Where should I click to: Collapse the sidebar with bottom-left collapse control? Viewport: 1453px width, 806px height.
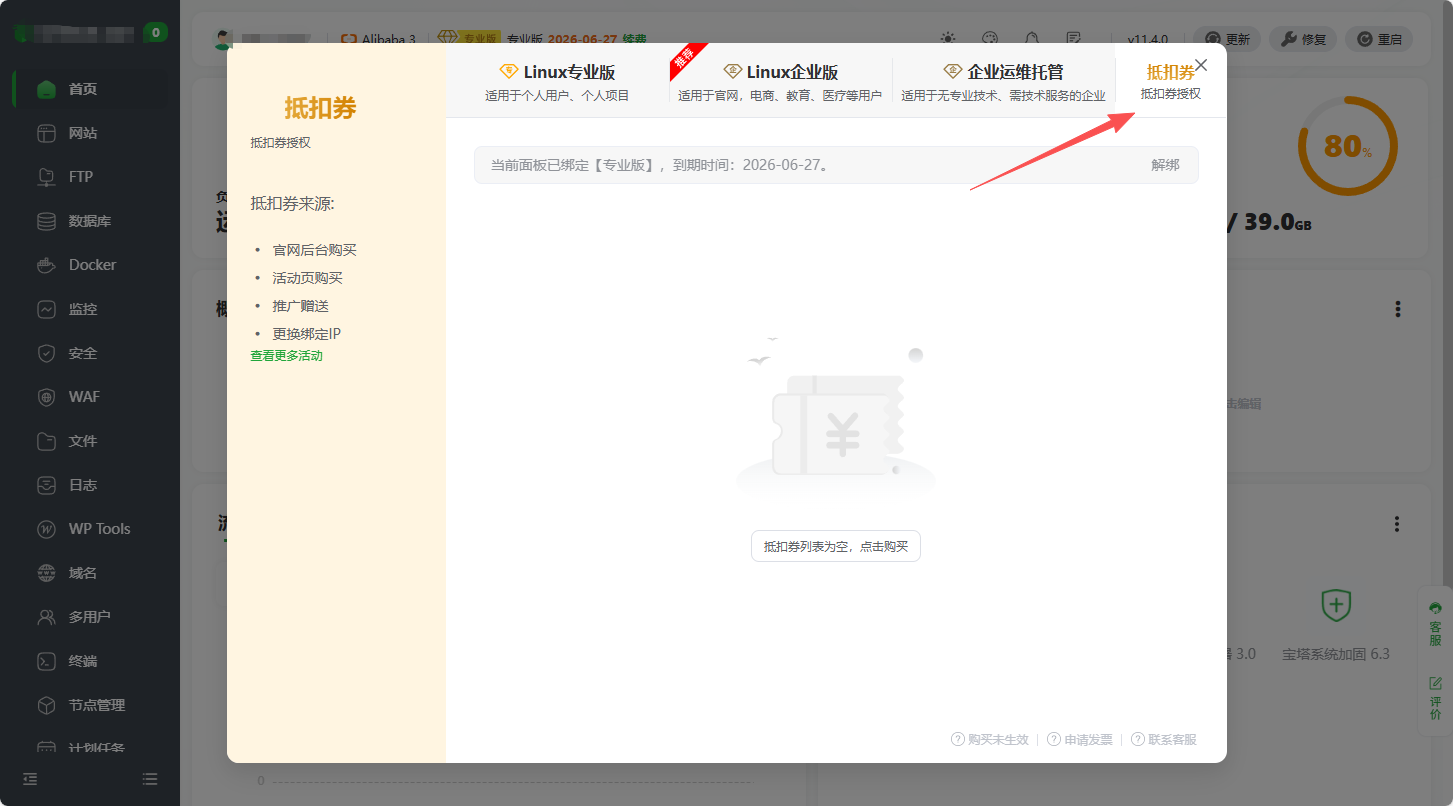(x=30, y=779)
